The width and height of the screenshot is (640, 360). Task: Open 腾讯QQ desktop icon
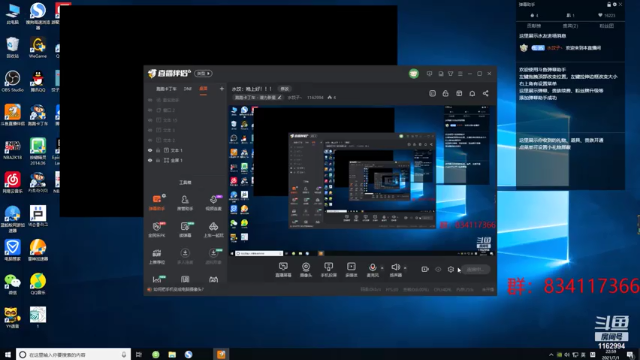point(38,81)
